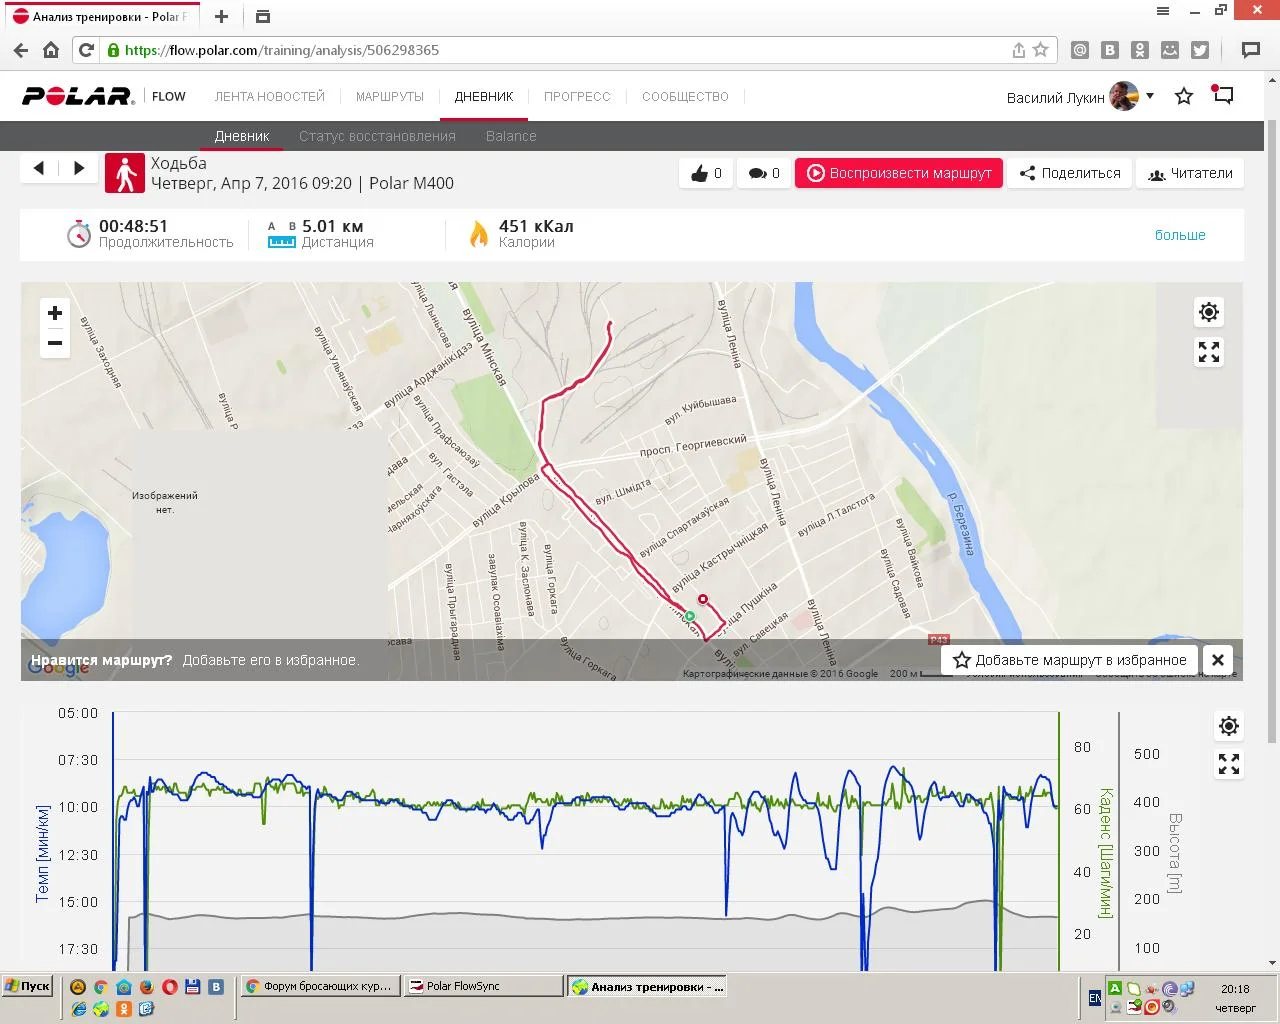
Task: Open a new browser tab
Action: point(222,16)
